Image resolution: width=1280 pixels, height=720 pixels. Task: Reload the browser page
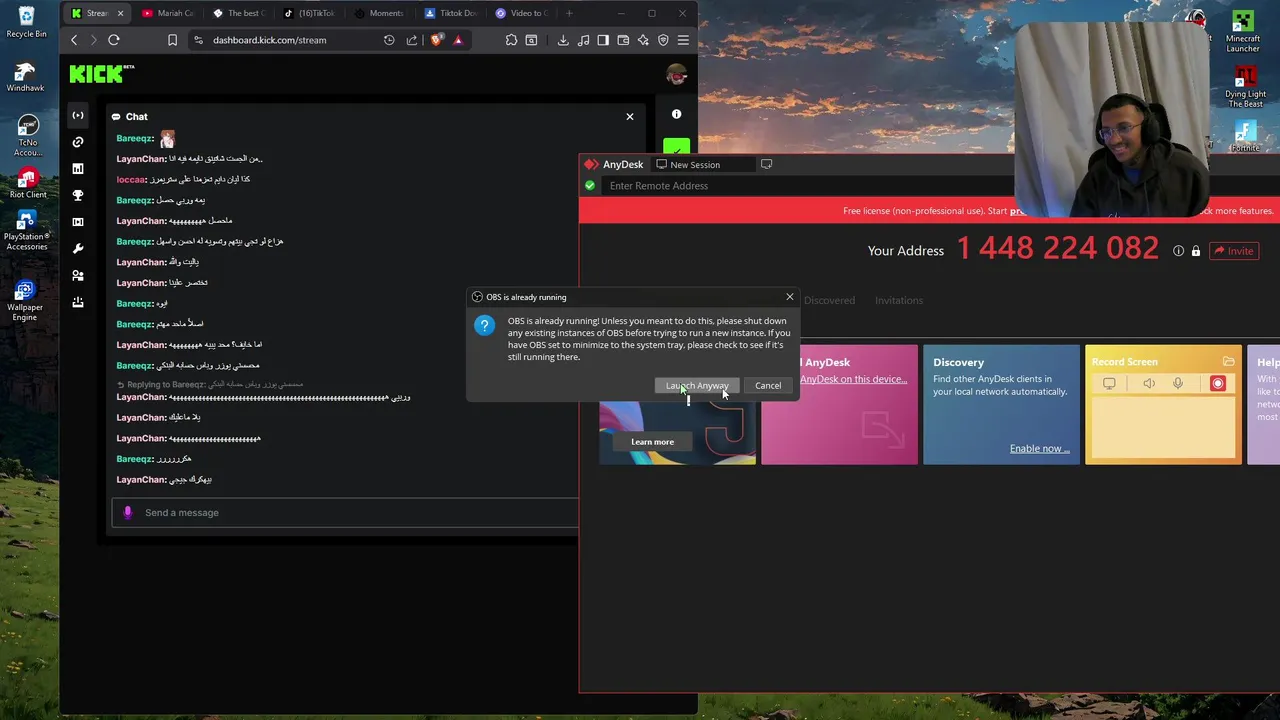pos(114,40)
